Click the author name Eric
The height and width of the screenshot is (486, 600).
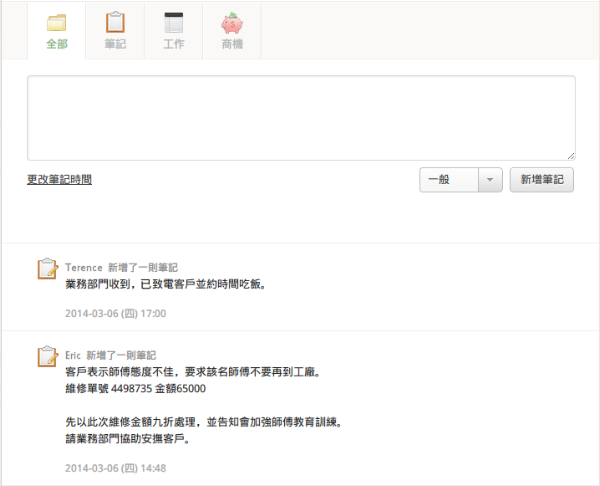tap(73, 355)
